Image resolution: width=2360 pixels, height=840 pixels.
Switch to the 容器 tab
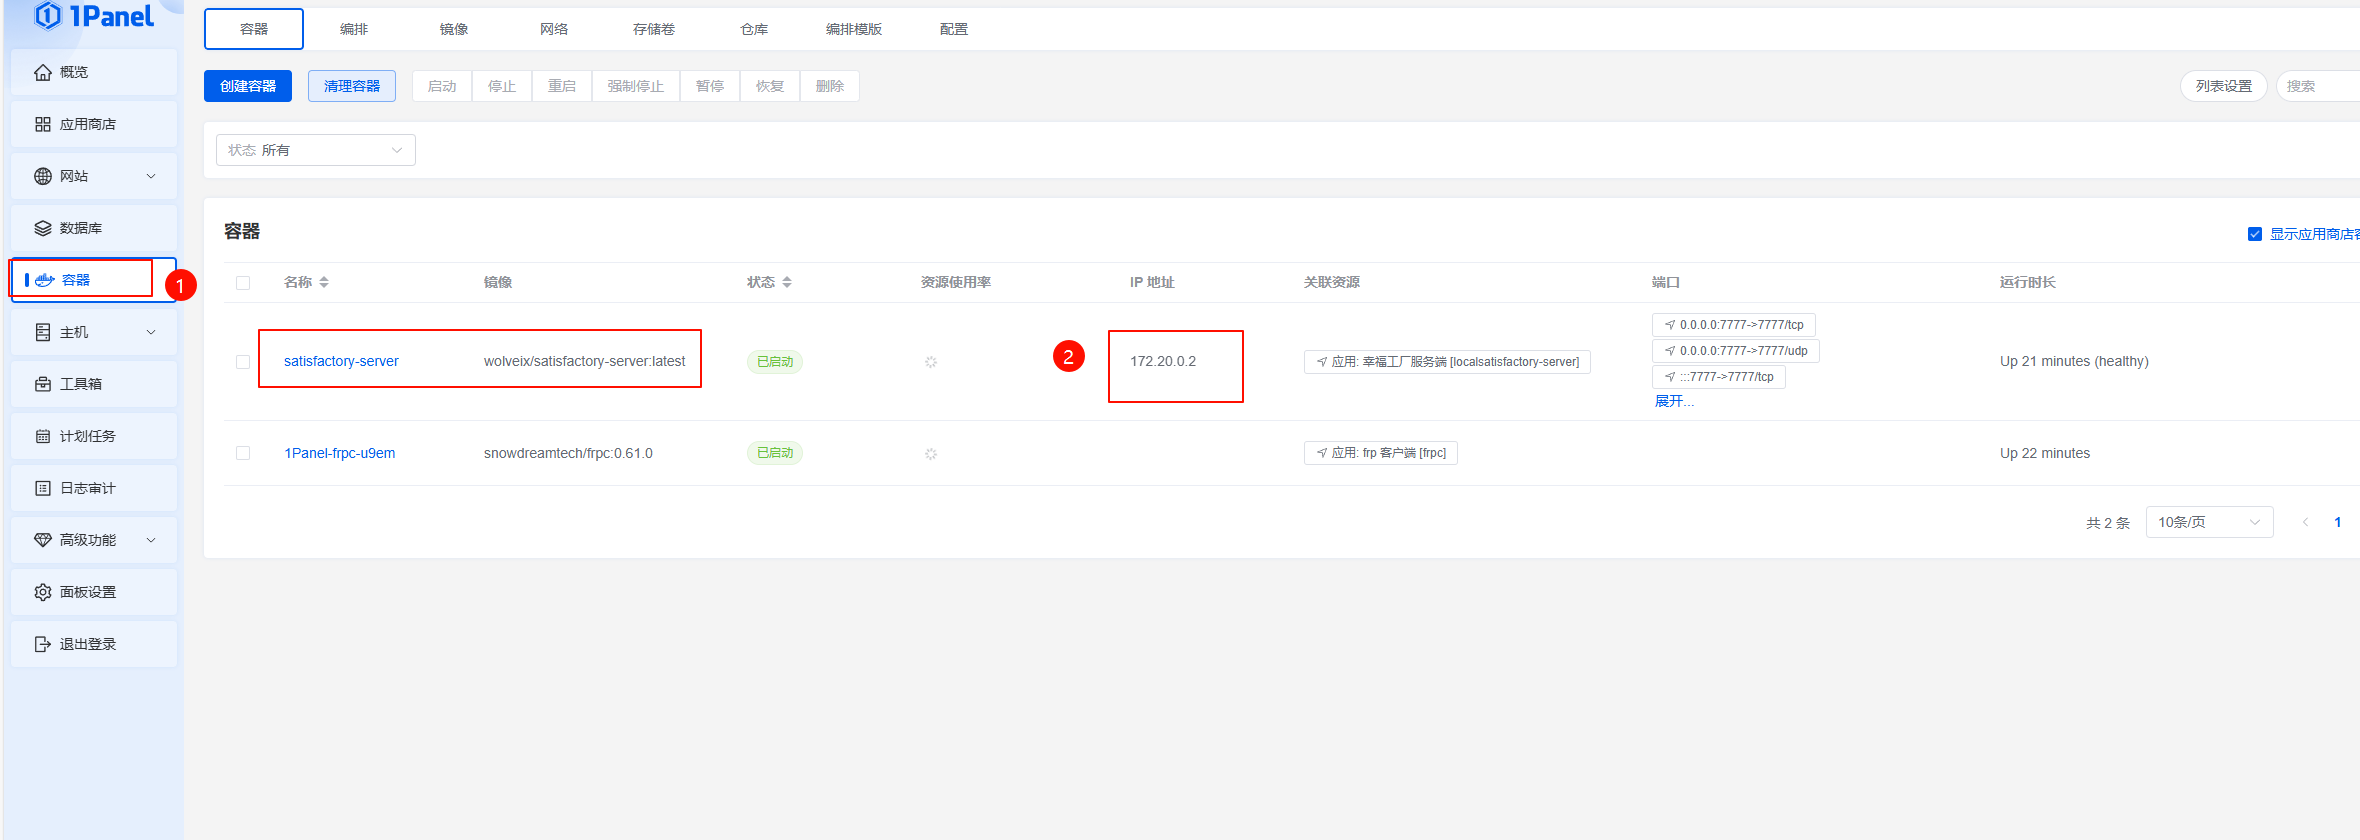pyautogui.click(x=254, y=29)
